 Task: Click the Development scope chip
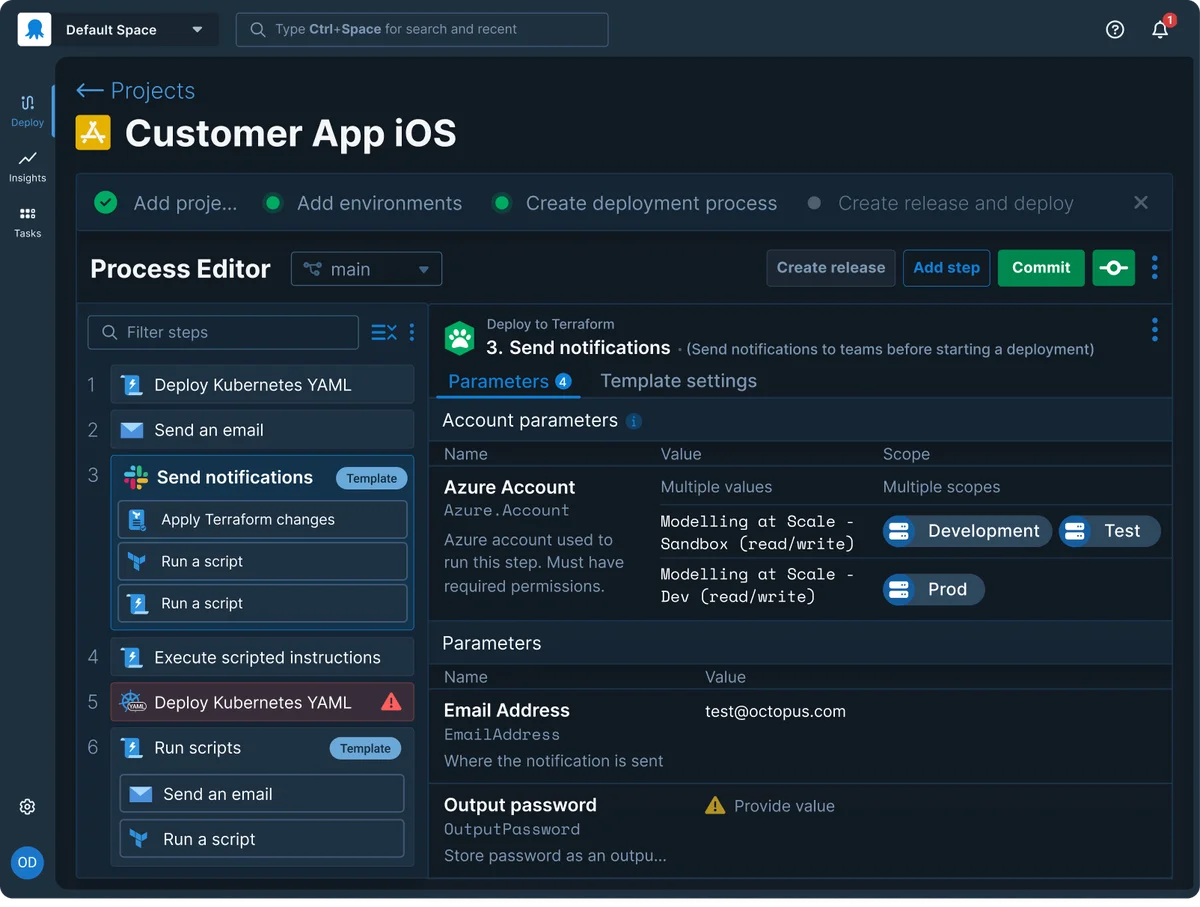(x=968, y=531)
